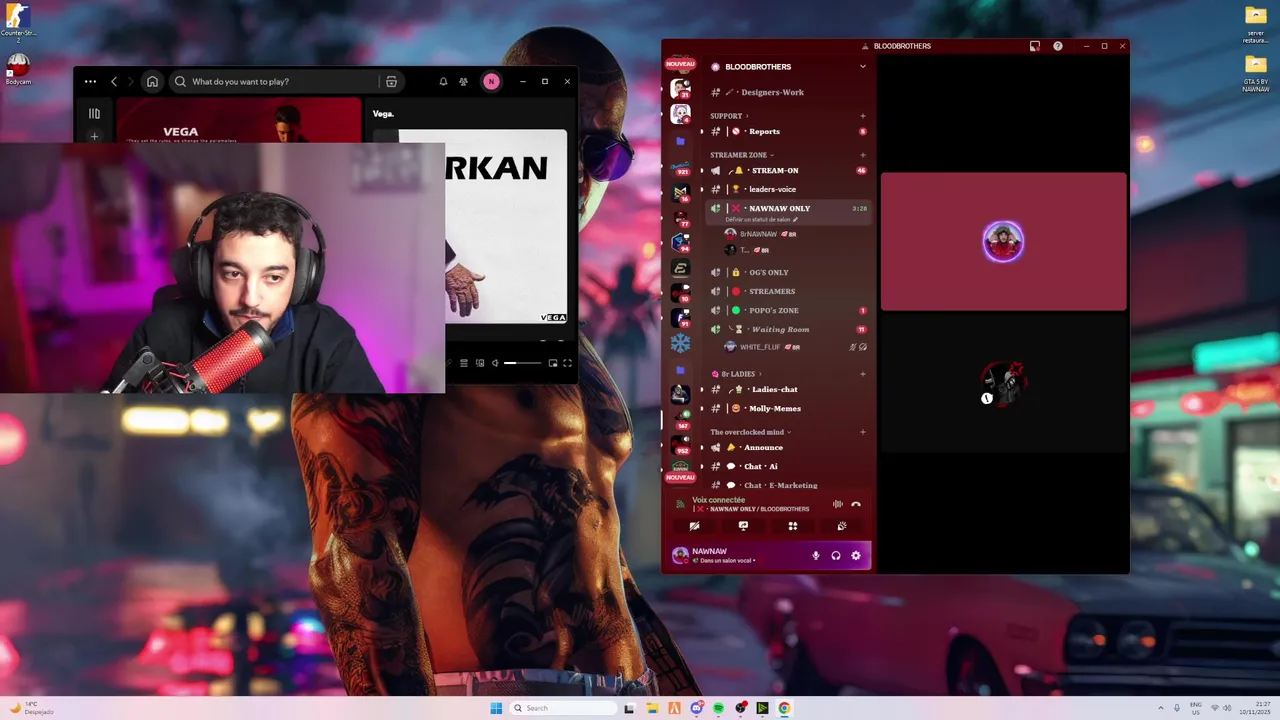
Task: Toggle Your Library panel in Spotify
Action: [94, 114]
